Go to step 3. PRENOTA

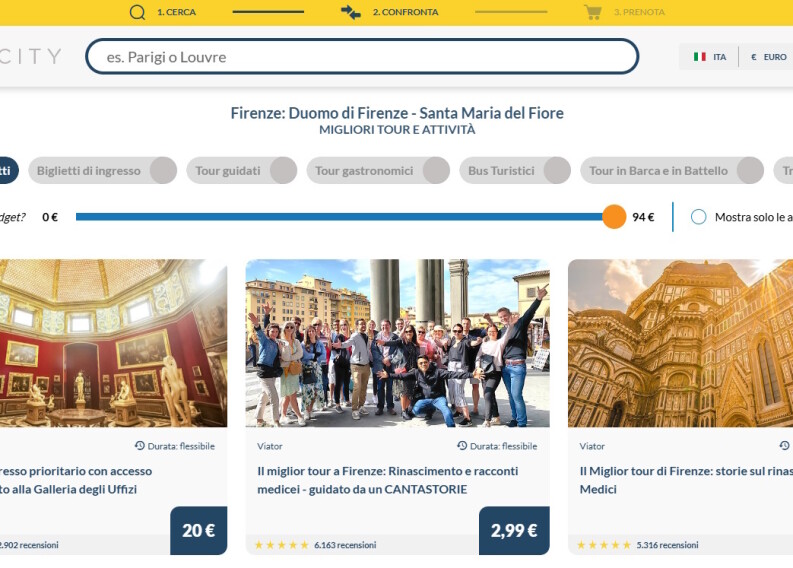[639, 12]
